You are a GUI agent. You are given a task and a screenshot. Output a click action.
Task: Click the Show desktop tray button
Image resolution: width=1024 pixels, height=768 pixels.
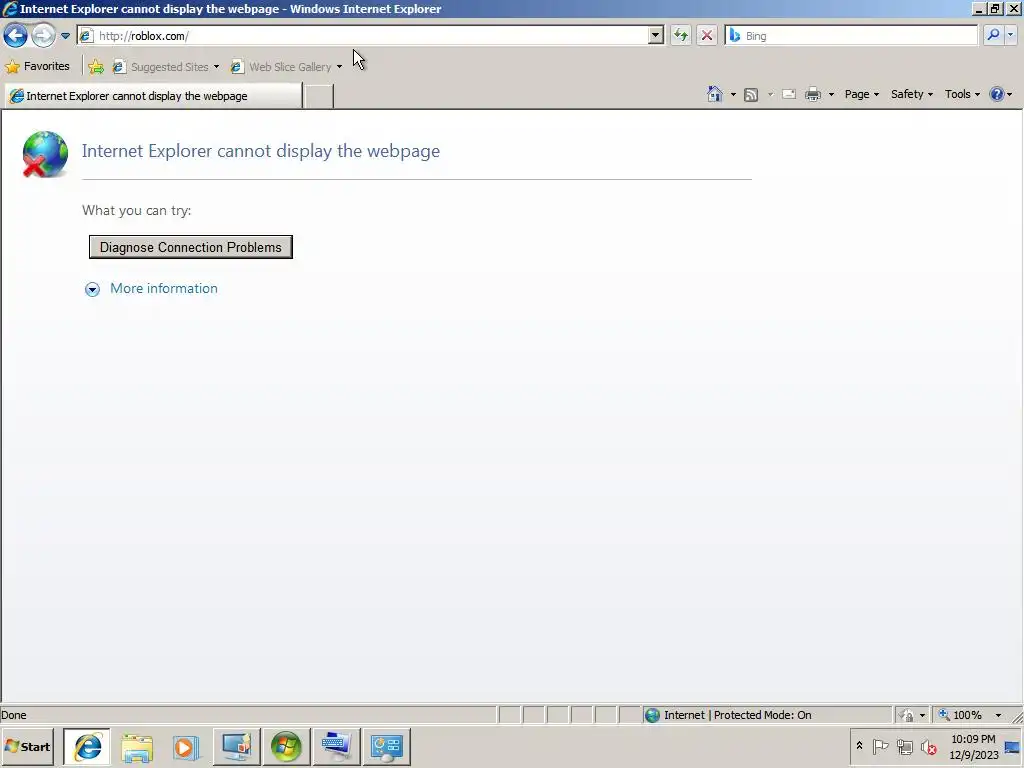coord(1012,747)
